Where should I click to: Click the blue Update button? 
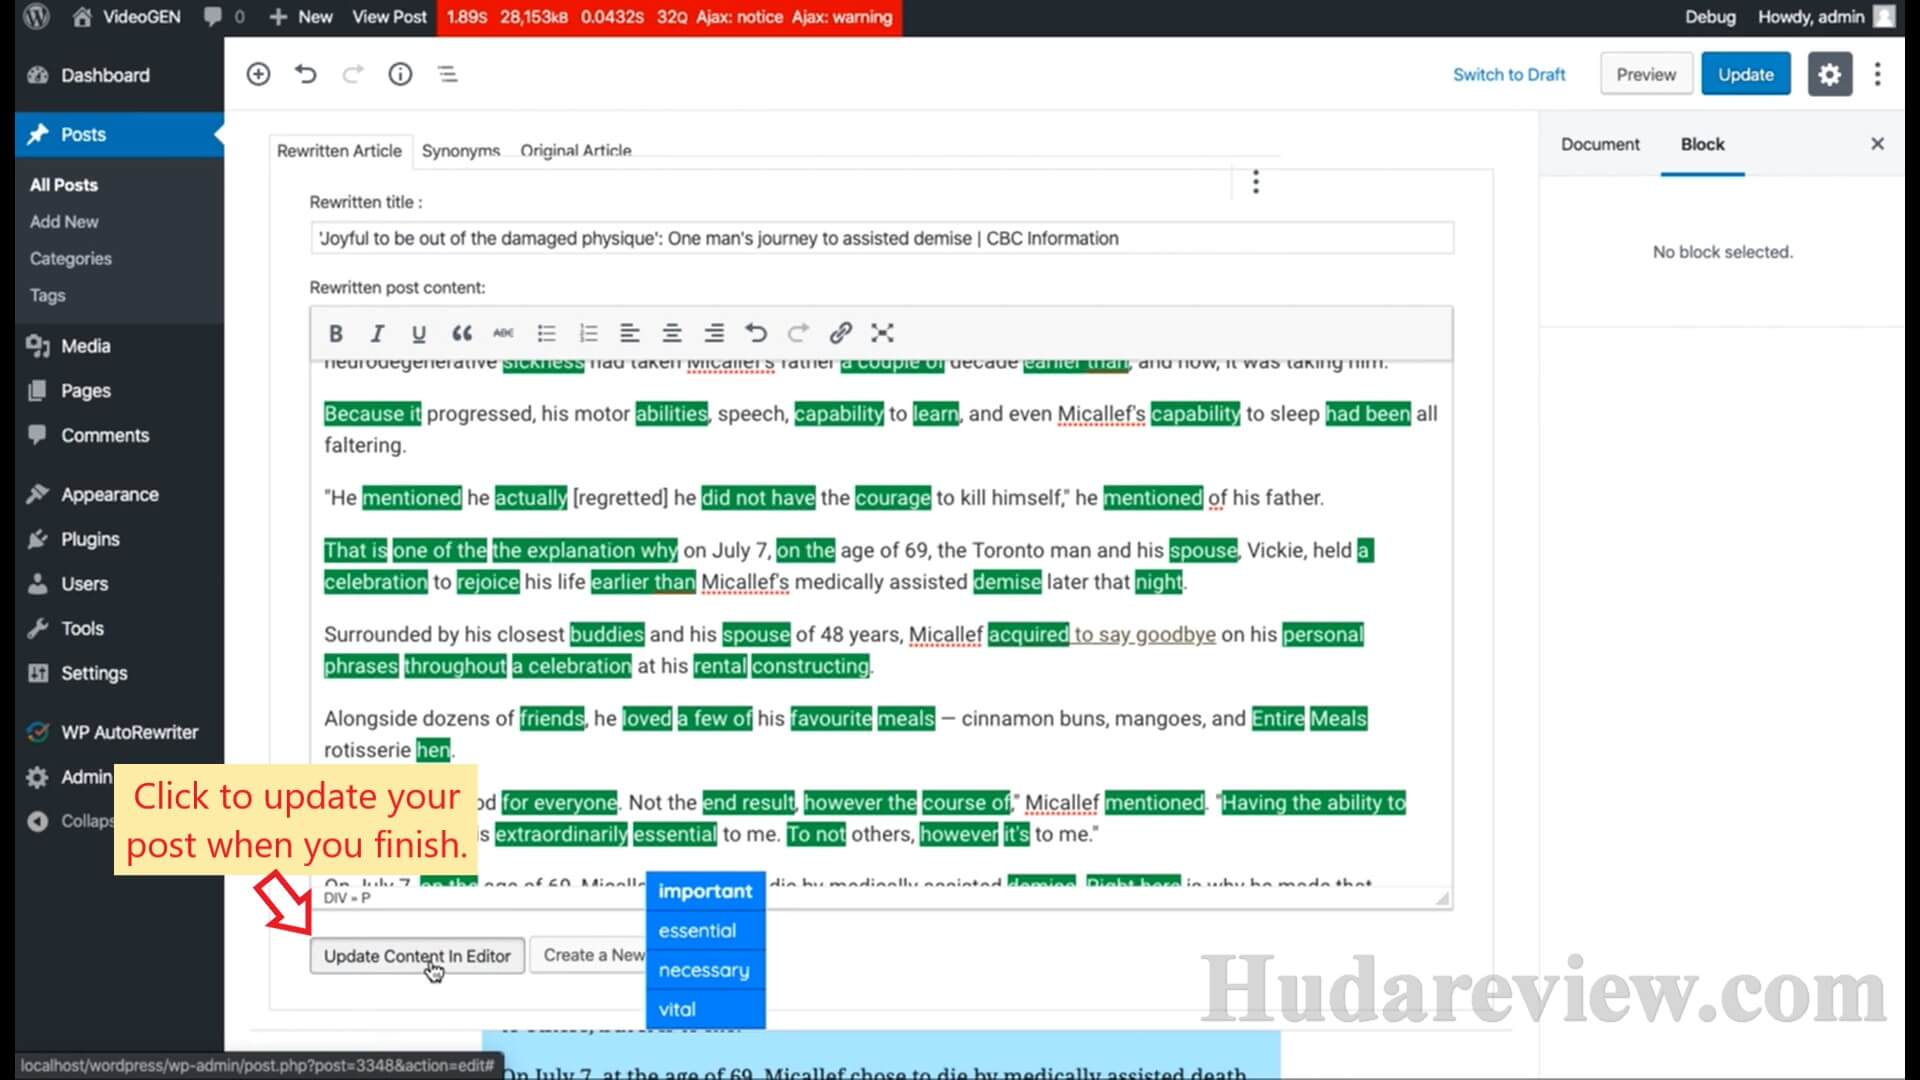[1746, 74]
